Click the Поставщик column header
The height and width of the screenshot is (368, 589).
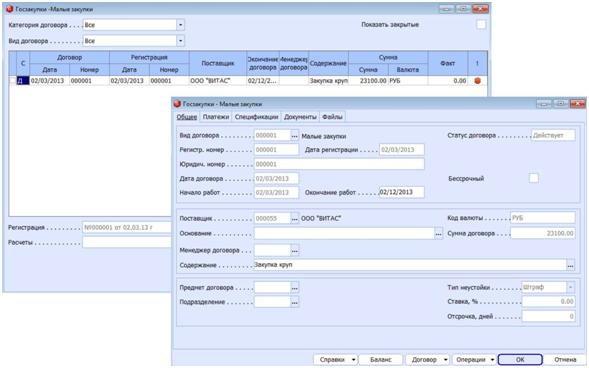pyautogui.click(x=218, y=63)
